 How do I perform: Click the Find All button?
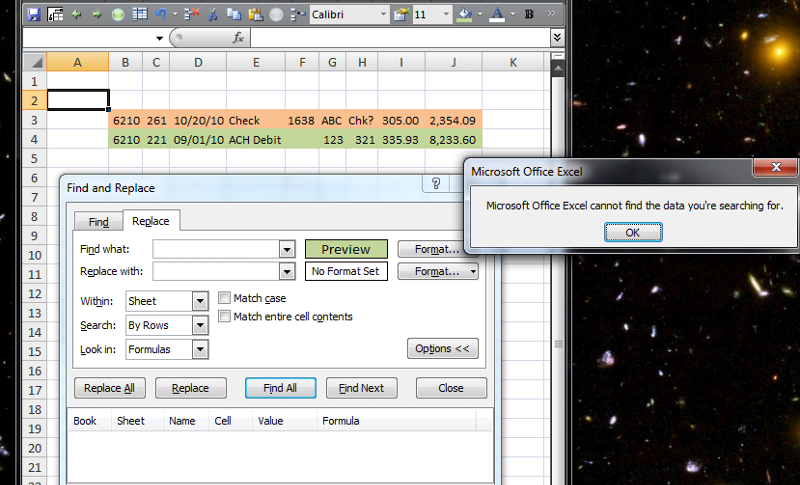pos(280,388)
